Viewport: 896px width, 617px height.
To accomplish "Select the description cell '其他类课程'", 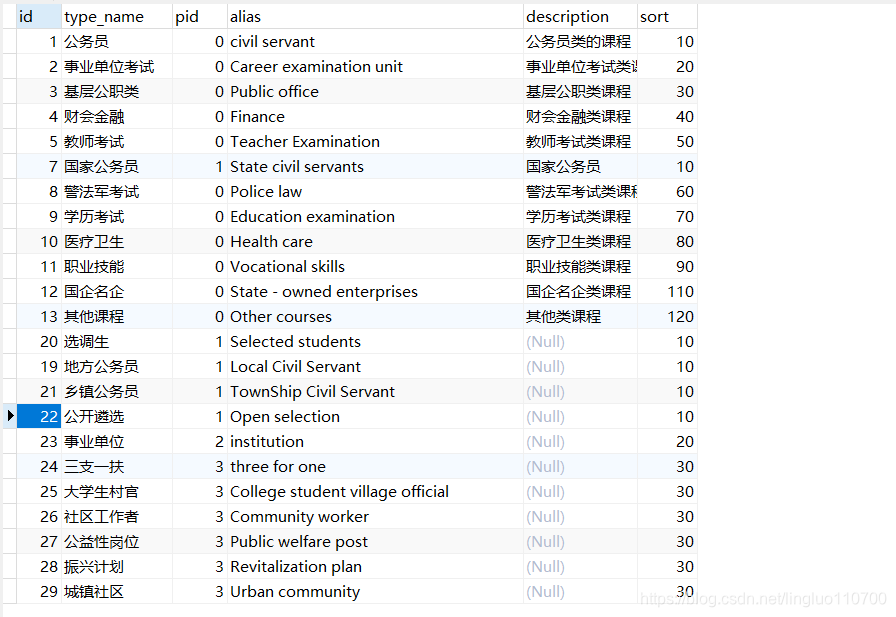I will (x=580, y=316).
